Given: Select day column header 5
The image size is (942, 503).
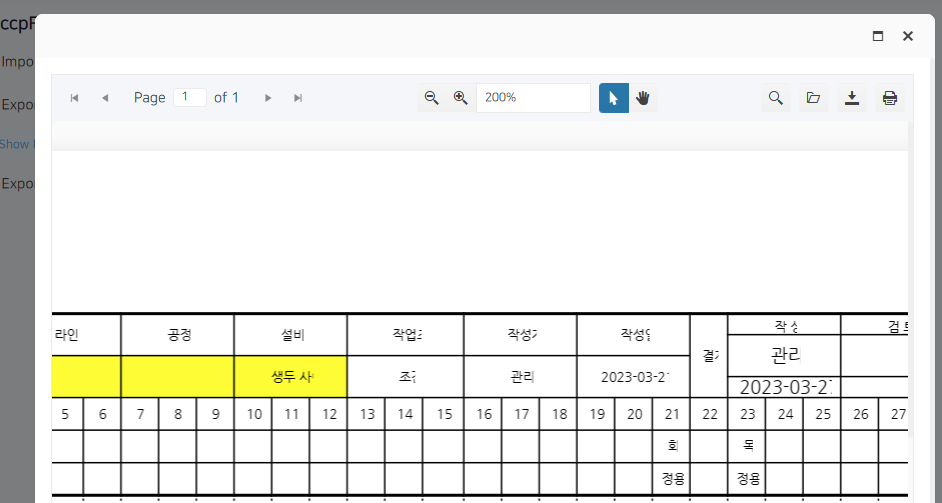Looking at the screenshot, I should coord(65,414).
